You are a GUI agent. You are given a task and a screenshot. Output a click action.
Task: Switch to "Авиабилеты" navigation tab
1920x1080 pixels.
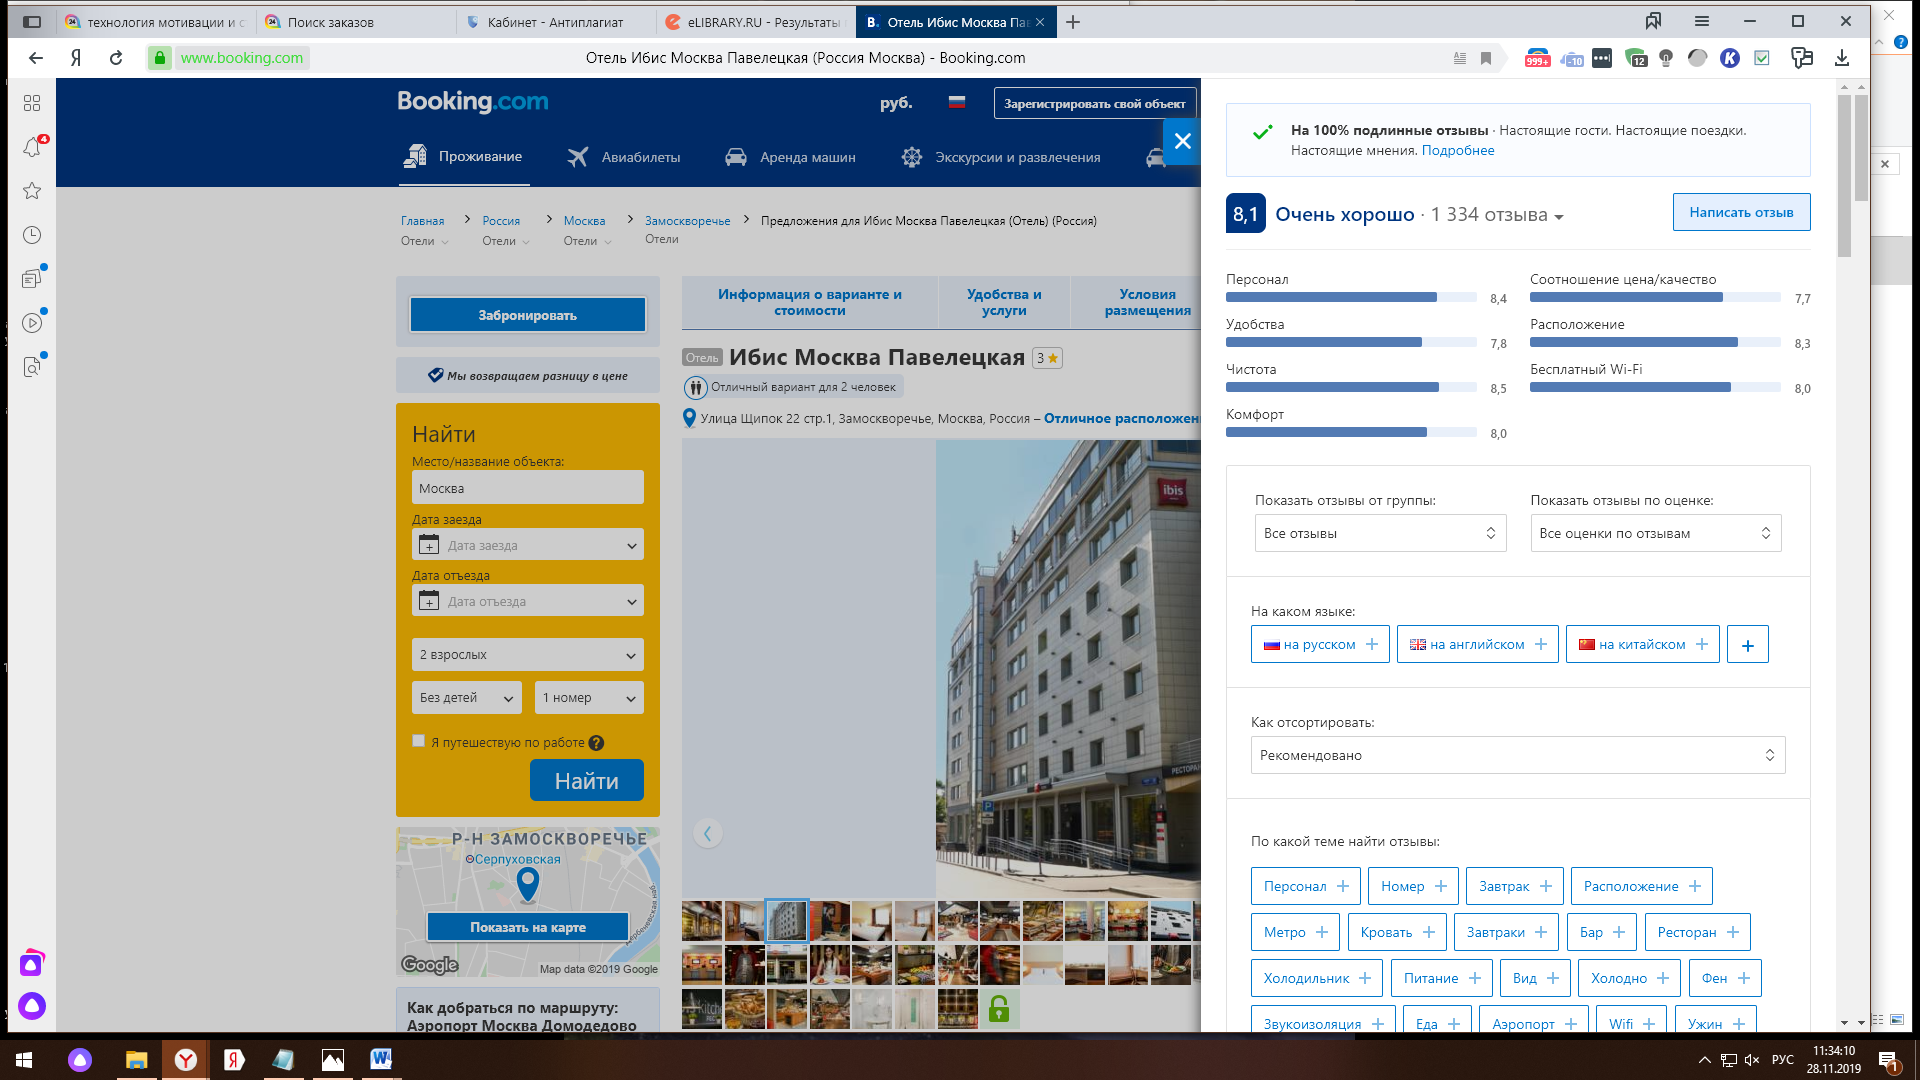point(623,157)
